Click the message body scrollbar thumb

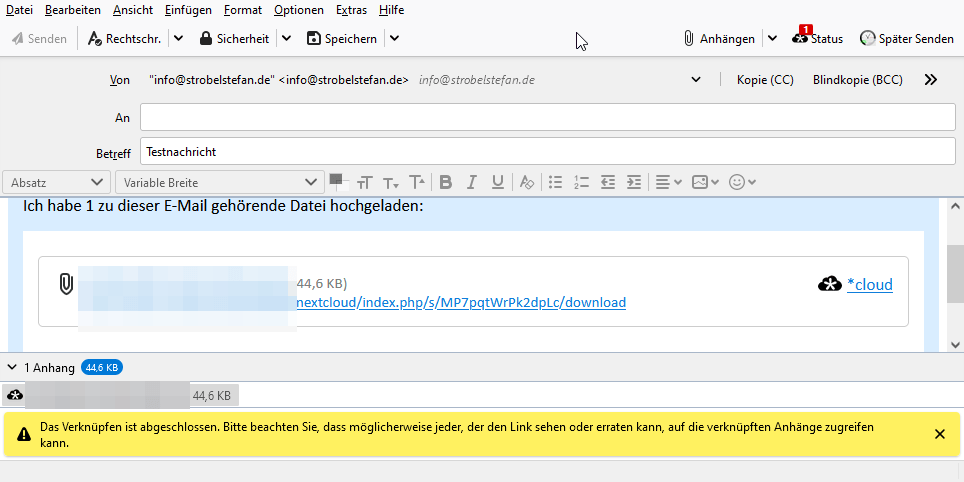pyautogui.click(x=954, y=274)
